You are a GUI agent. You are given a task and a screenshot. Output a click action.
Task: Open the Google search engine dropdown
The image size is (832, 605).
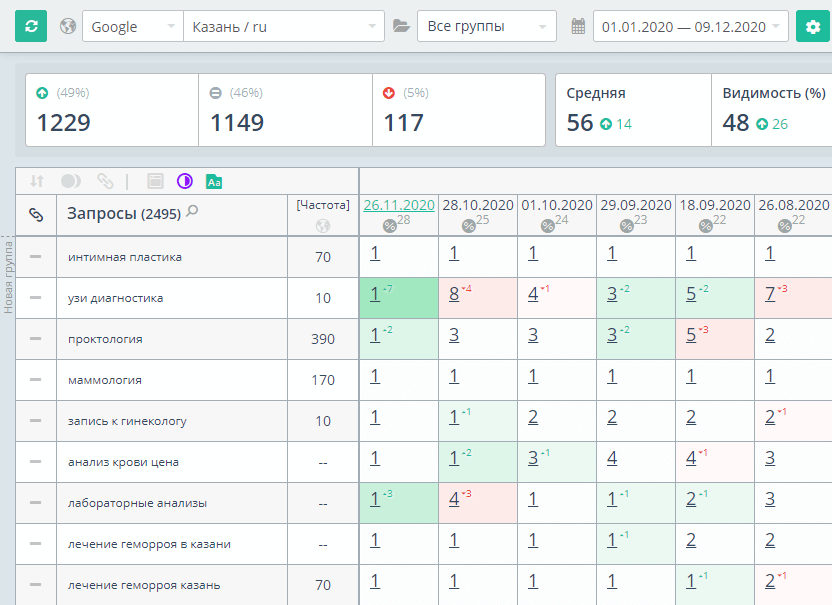133,27
